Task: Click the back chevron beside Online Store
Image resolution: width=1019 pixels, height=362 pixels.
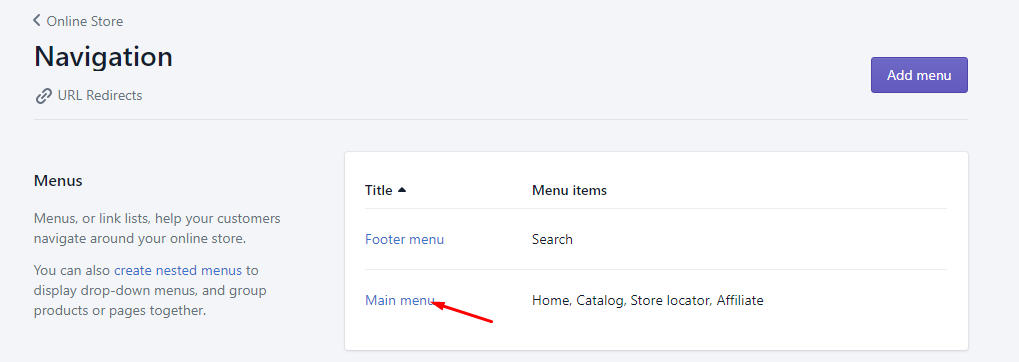Action: pyautogui.click(x=37, y=21)
